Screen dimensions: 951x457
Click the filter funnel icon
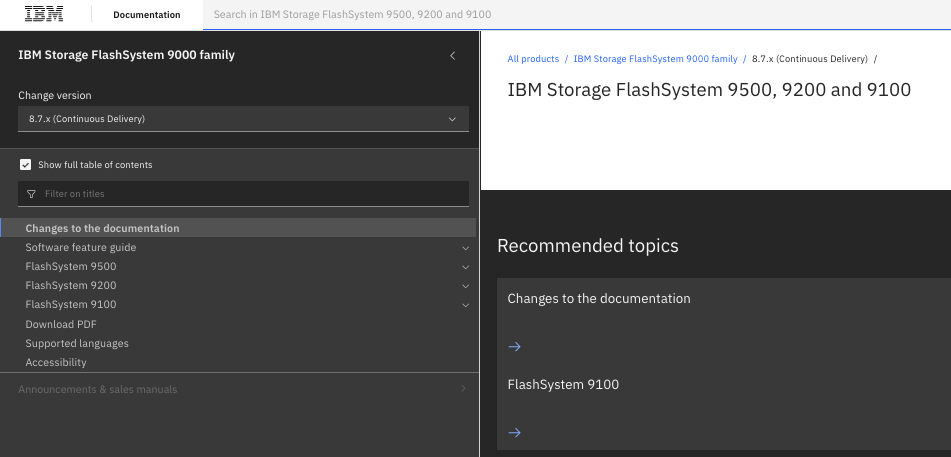coord(32,194)
